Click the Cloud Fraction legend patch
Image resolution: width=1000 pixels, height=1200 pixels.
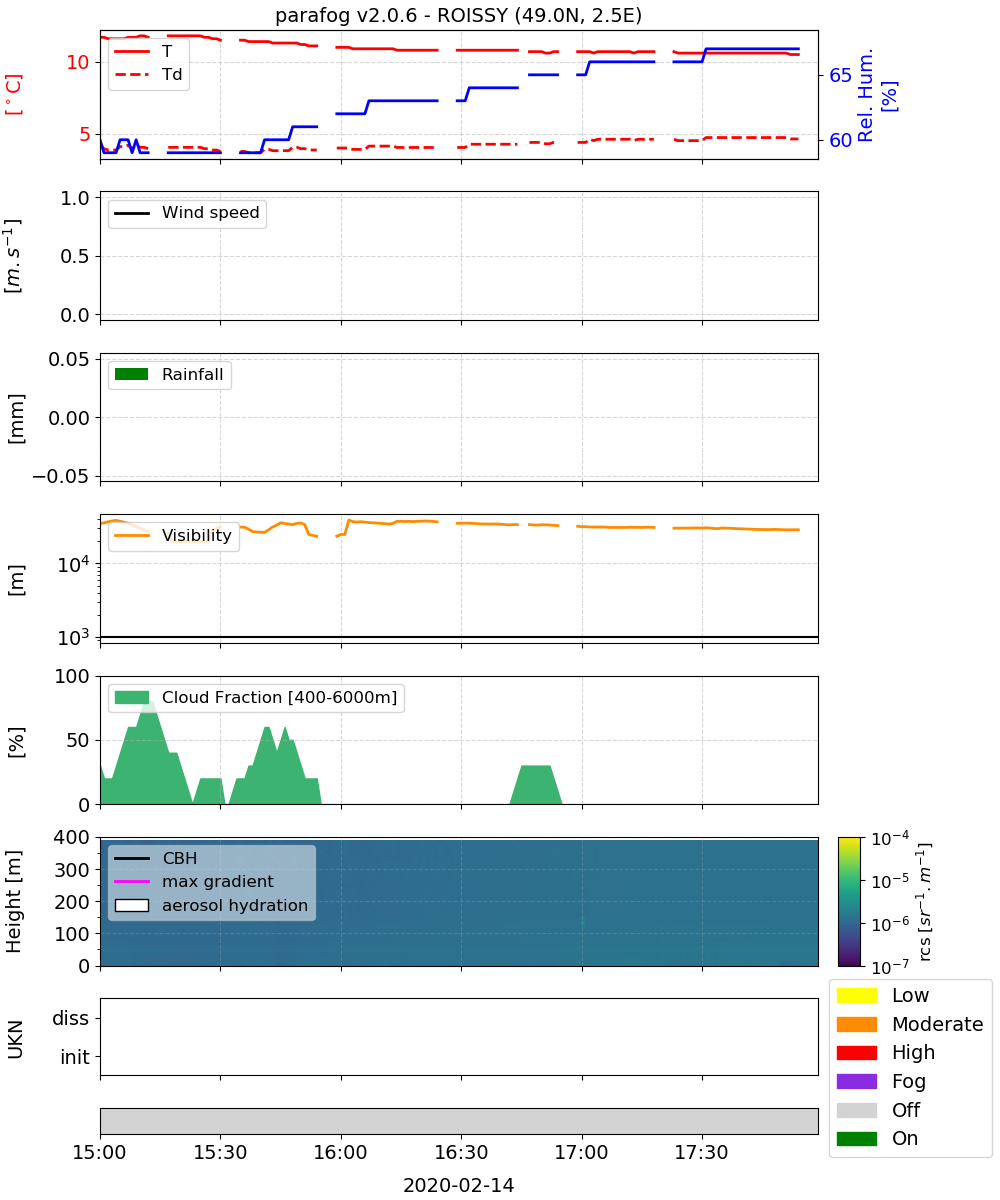(132, 697)
